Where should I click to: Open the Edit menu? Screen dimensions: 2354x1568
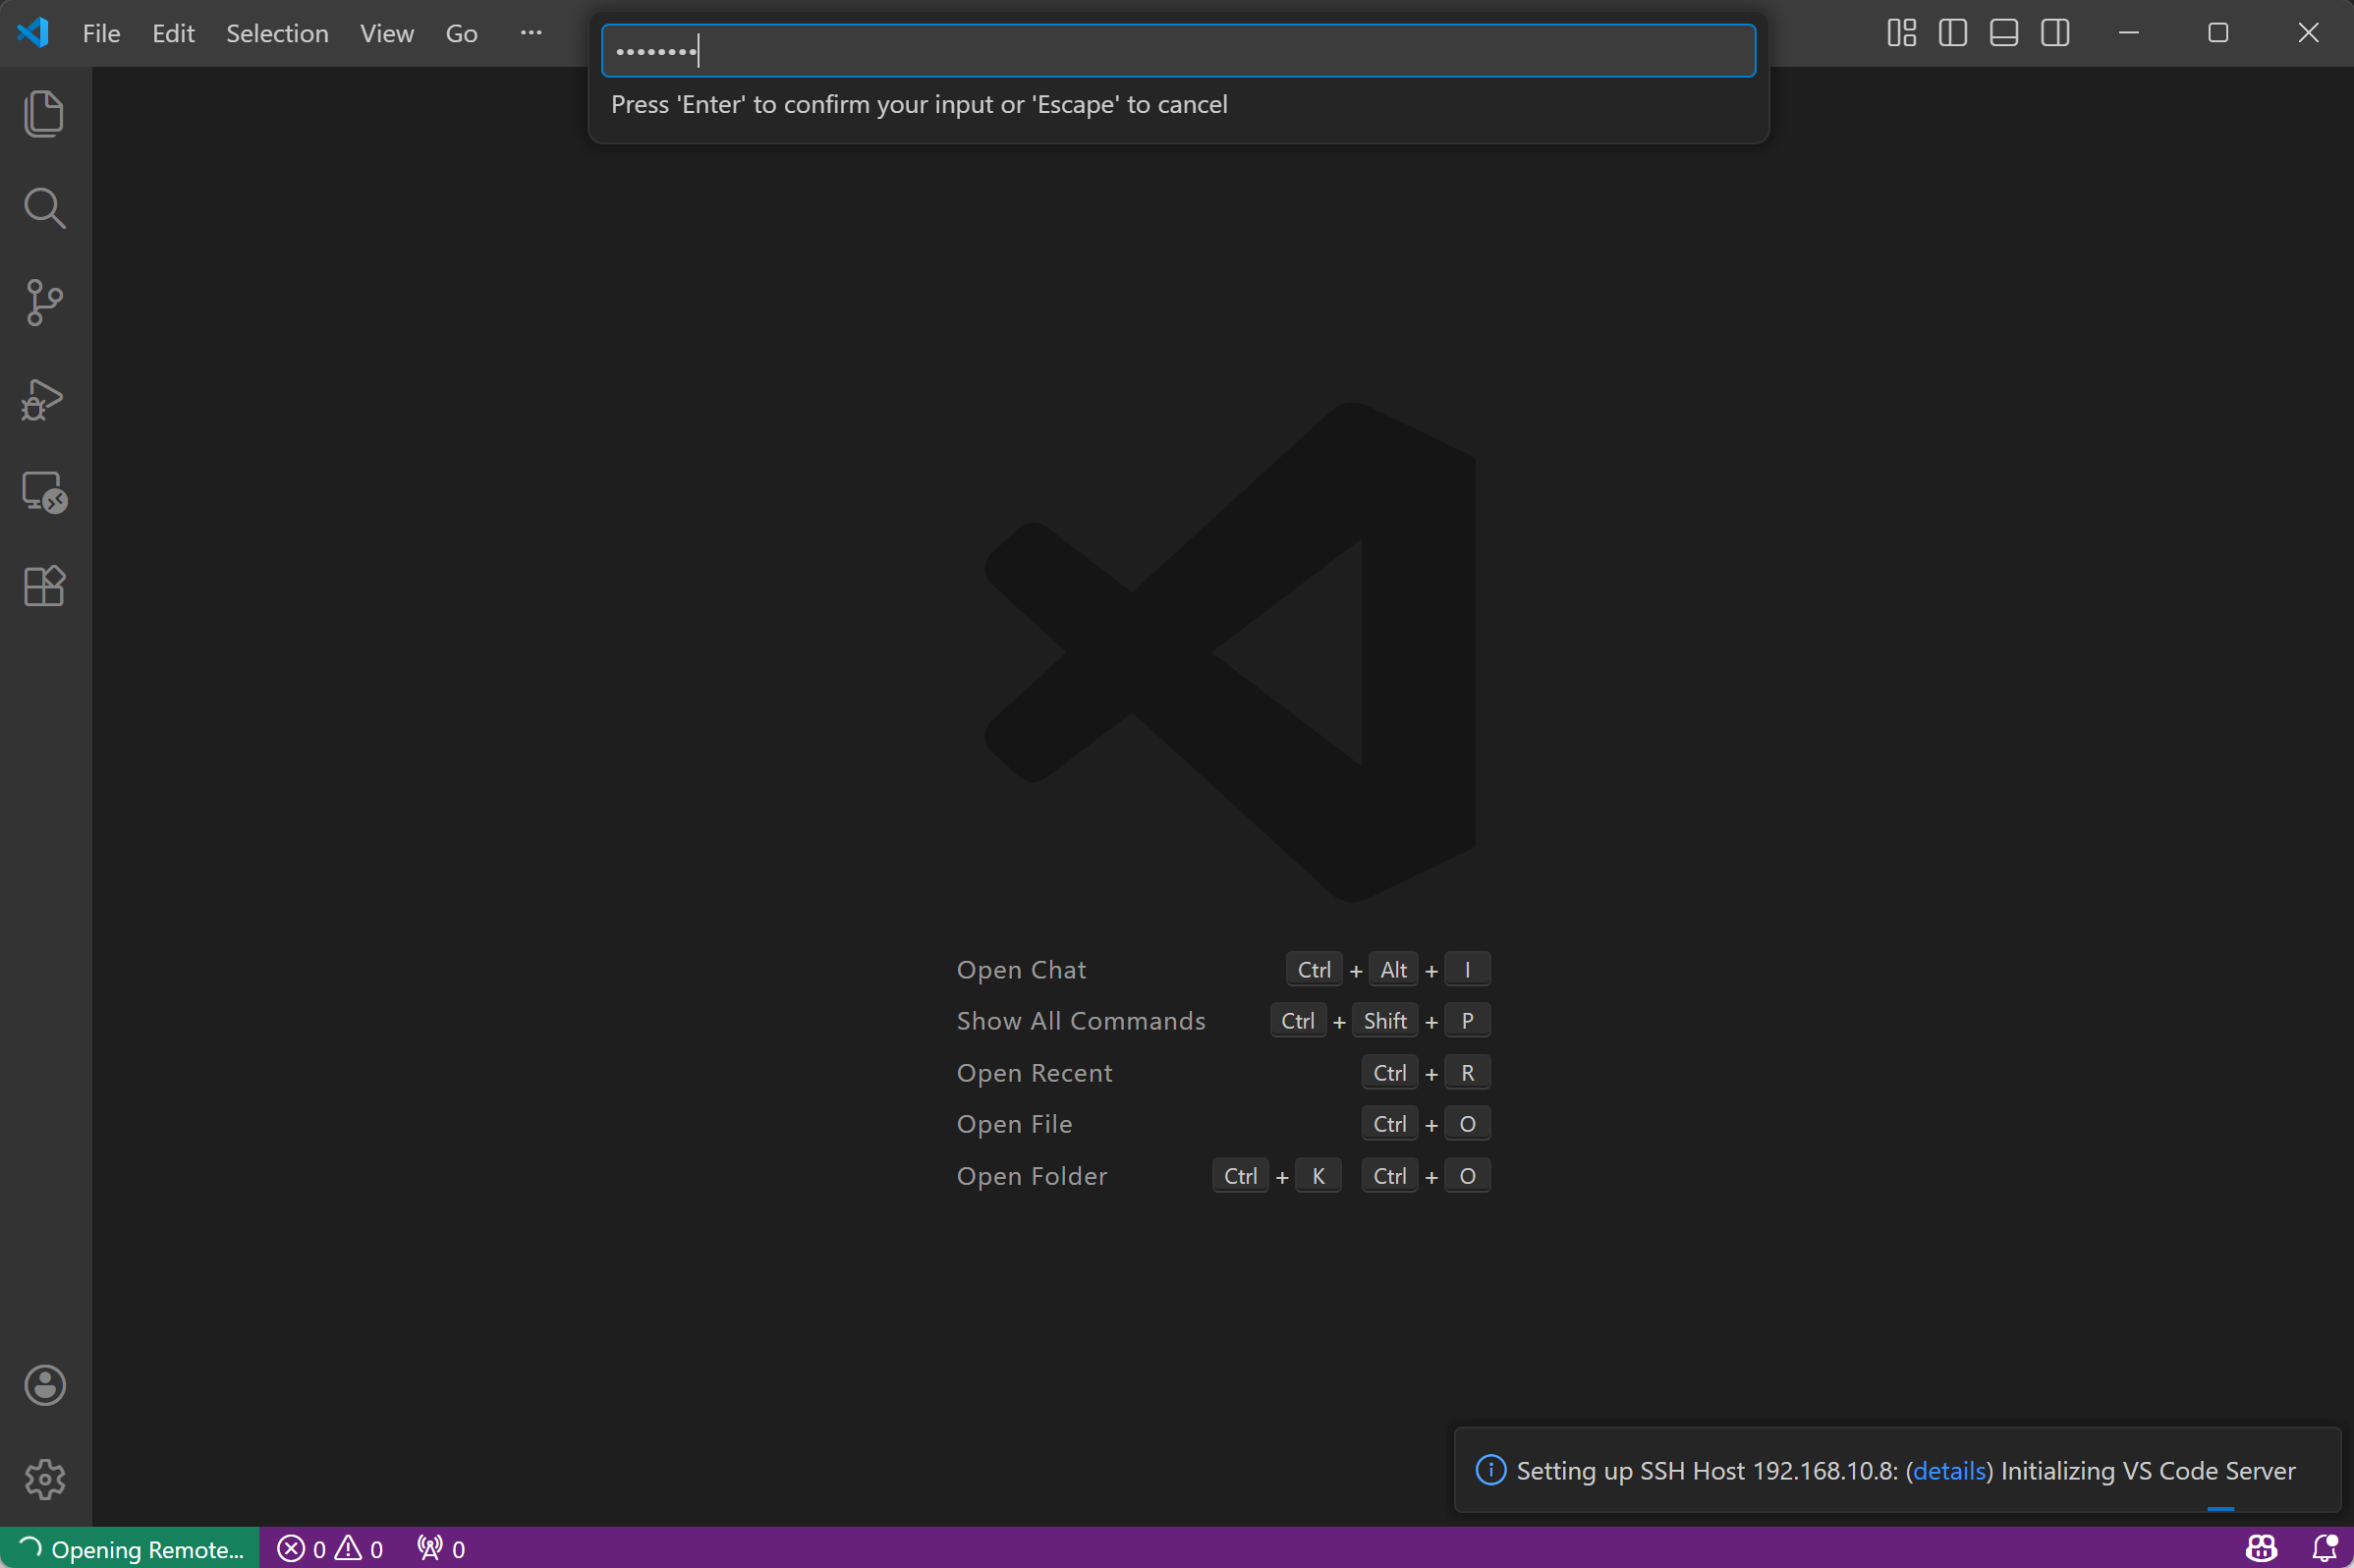click(173, 33)
